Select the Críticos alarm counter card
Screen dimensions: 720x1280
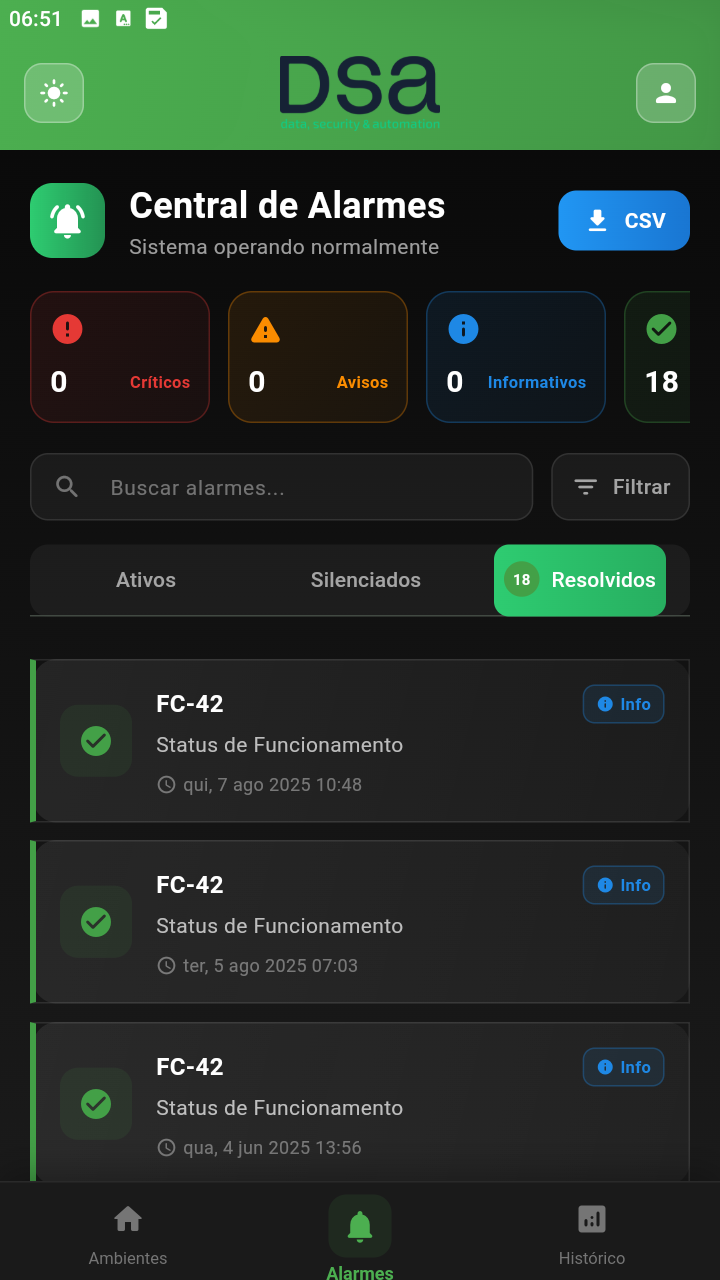point(120,357)
